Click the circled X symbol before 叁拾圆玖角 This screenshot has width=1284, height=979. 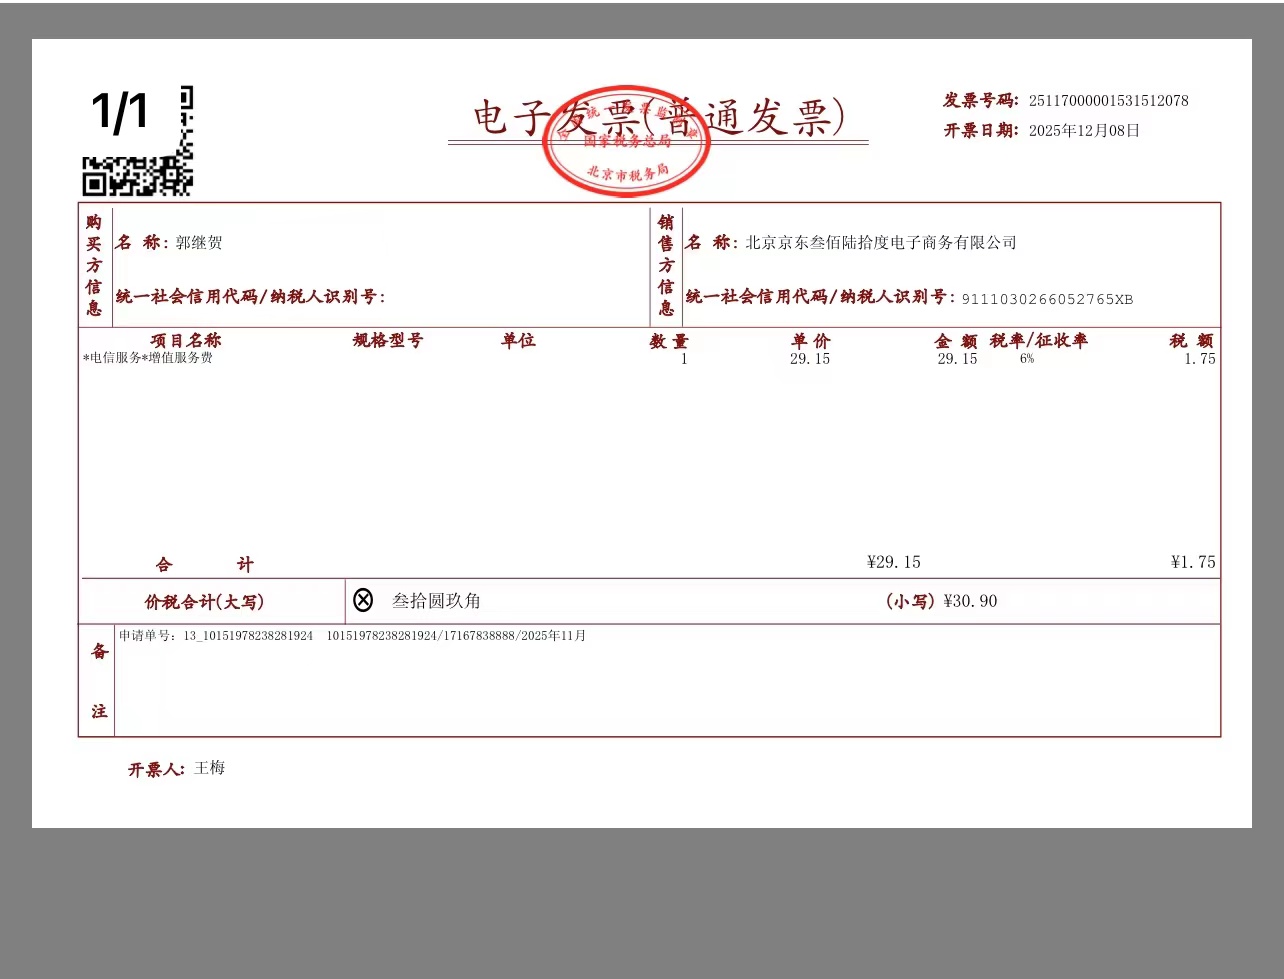pos(363,600)
